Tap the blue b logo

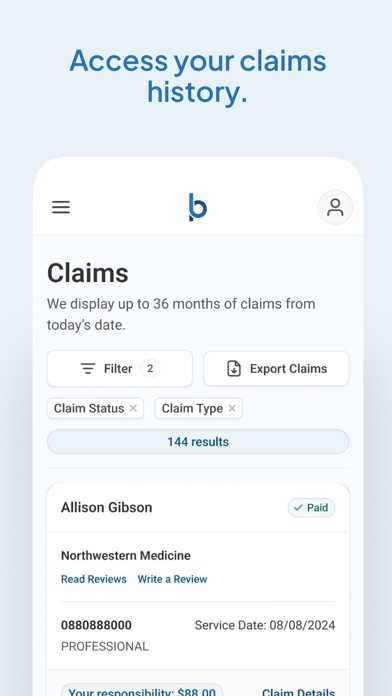pos(198,207)
